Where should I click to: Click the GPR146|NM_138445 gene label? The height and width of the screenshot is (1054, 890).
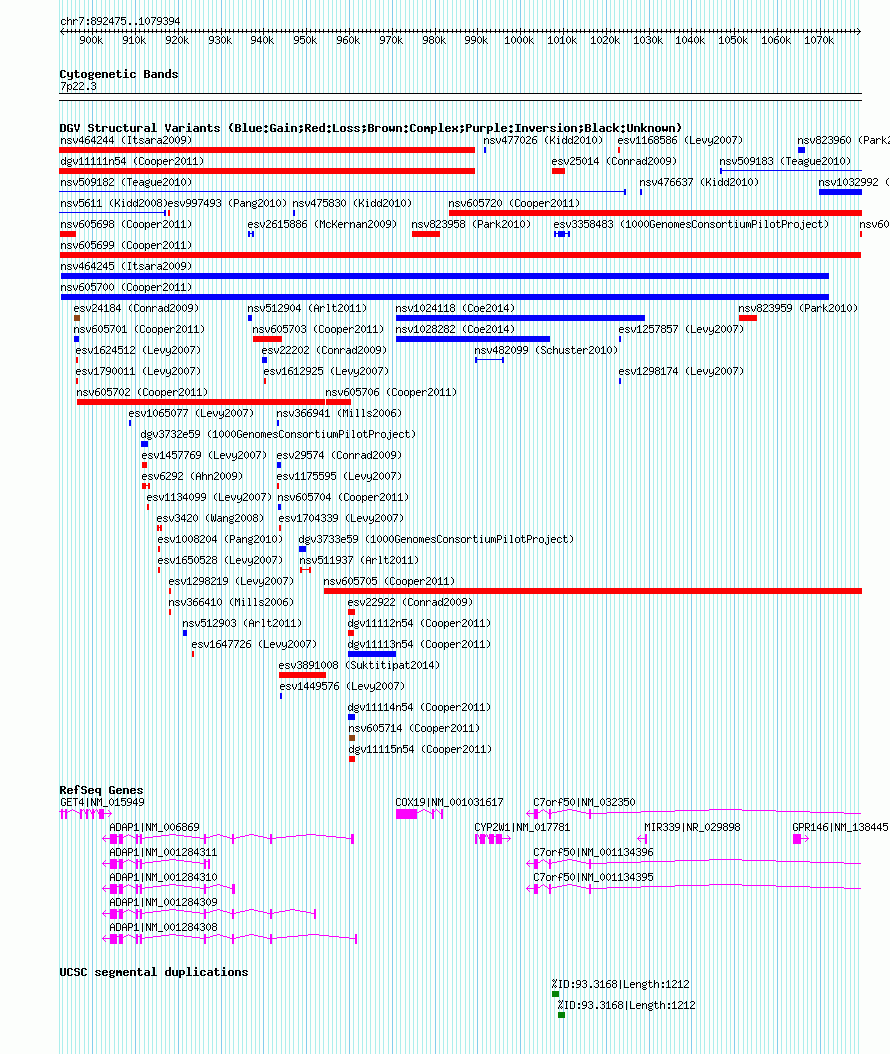[x=840, y=827]
